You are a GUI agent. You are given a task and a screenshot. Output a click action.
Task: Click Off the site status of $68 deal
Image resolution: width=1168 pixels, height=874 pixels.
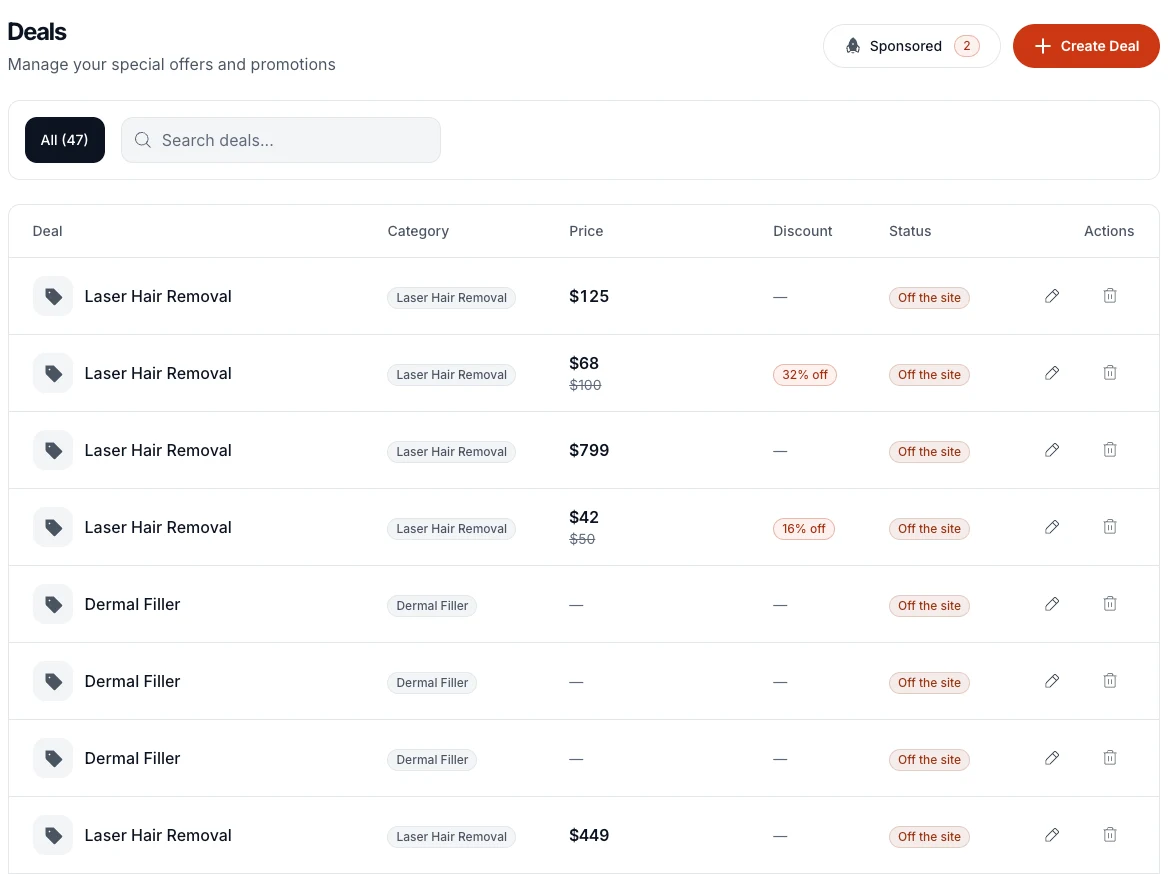click(x=929, y=375)
